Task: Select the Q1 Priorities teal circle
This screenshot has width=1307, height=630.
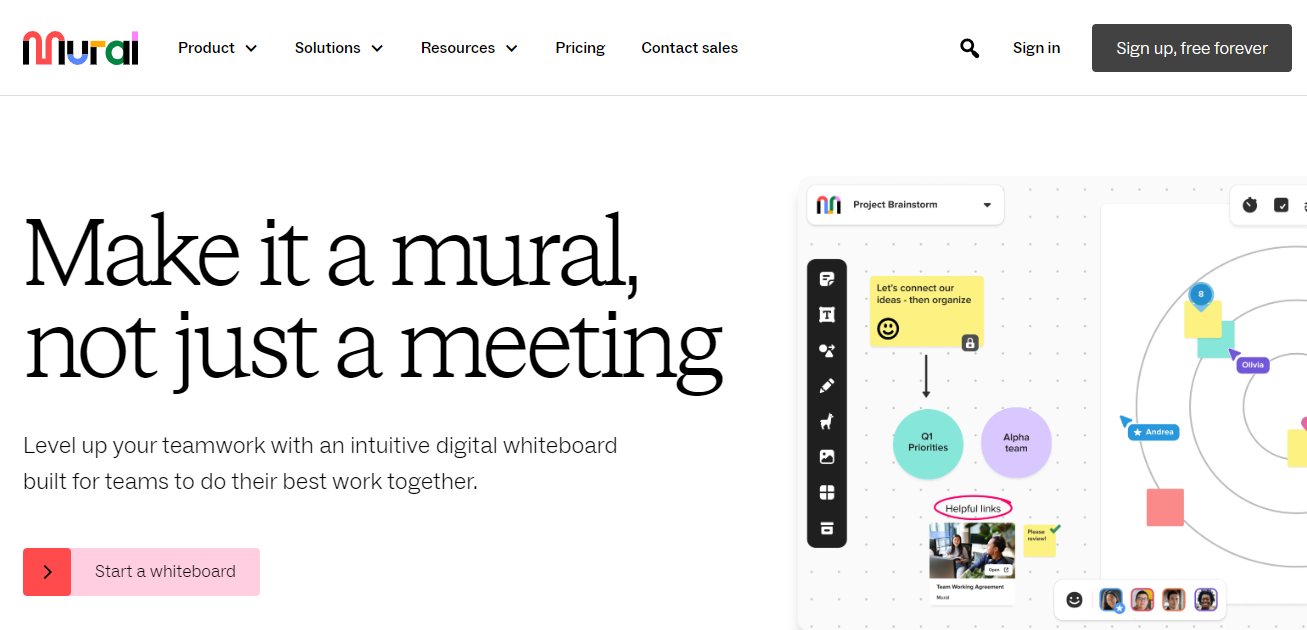Action: click(x=928, y=443)
